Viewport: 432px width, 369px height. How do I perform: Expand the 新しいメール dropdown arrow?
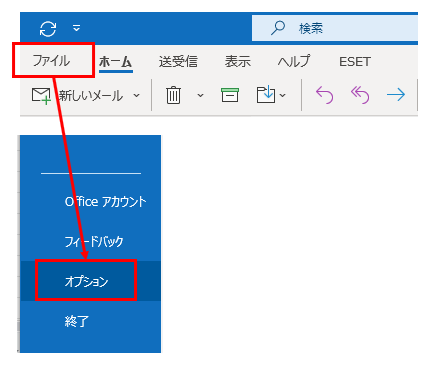[136, 96]
